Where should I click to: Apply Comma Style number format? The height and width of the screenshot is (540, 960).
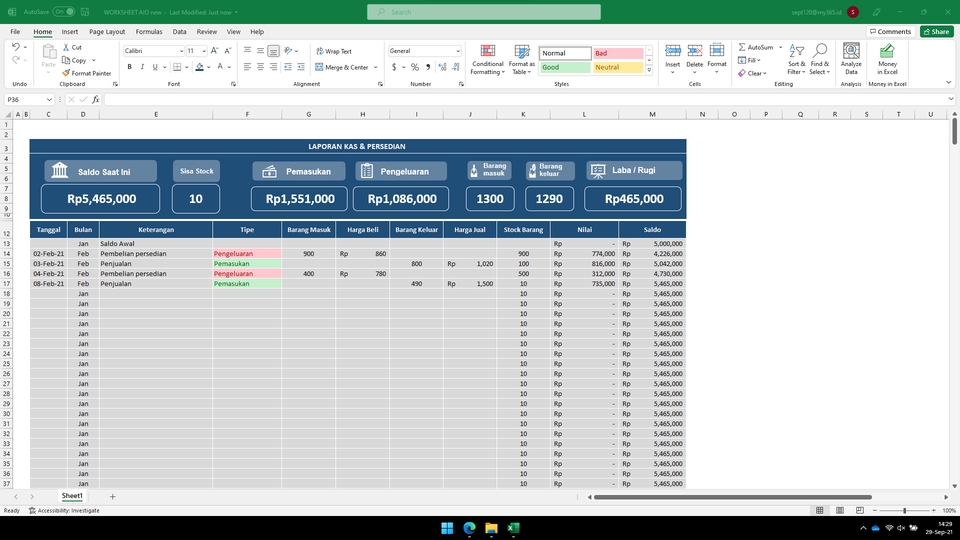428,67
